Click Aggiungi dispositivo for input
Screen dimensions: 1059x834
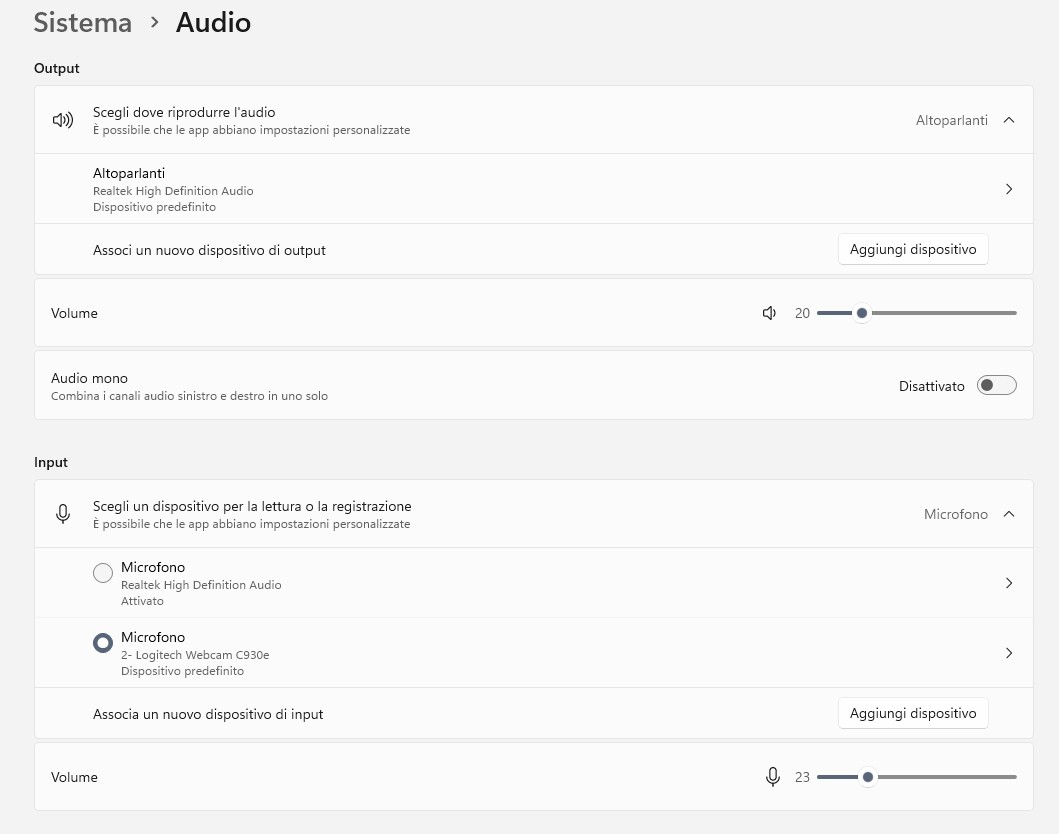[x=913, y=713]
